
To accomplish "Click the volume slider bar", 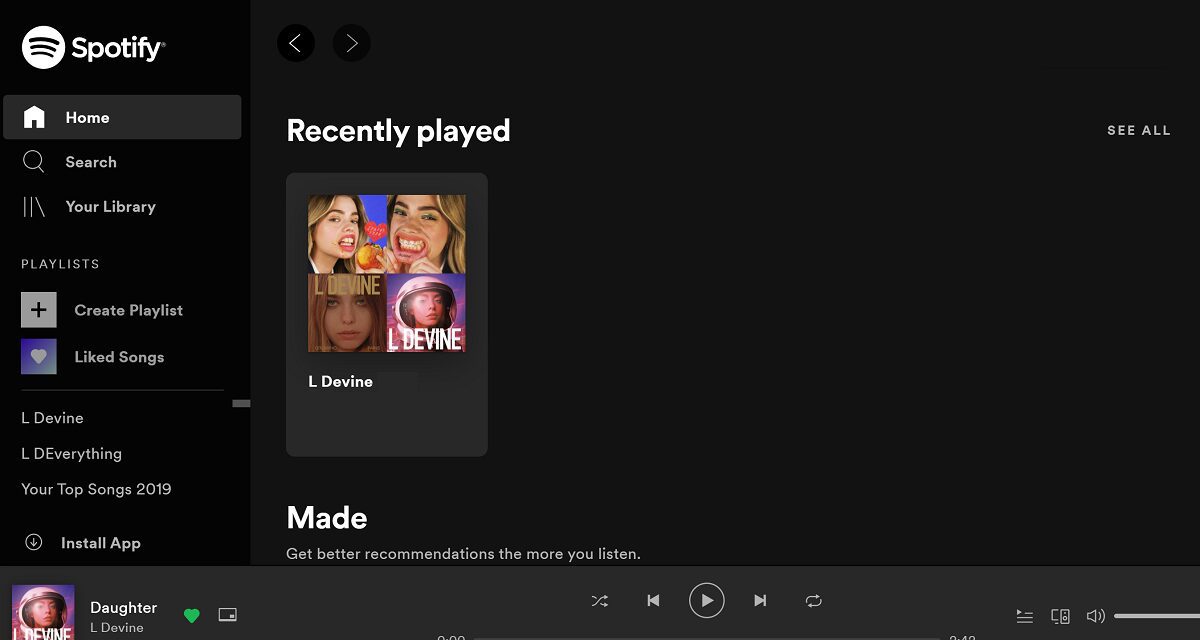I will pos(1157,616).
